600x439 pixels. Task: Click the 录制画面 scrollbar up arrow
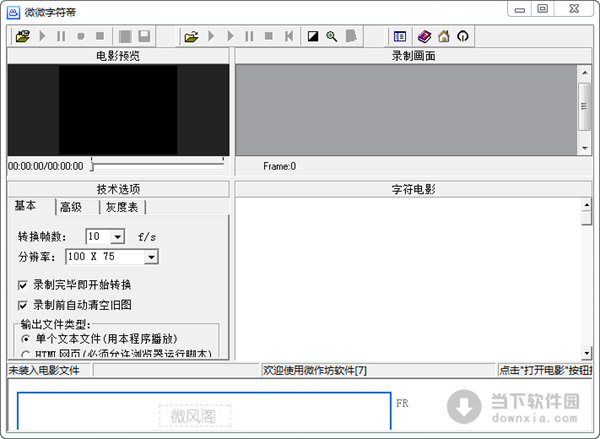pos(585,73)
